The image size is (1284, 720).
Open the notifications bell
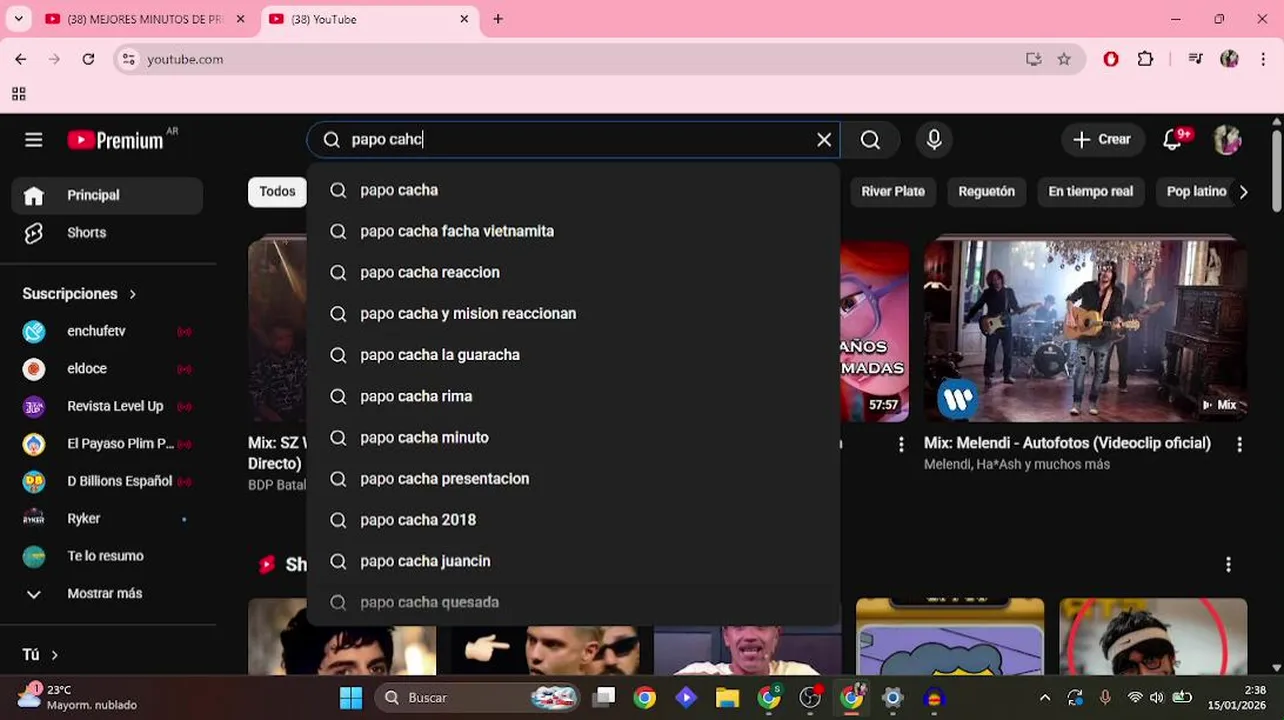(1173, 140)
